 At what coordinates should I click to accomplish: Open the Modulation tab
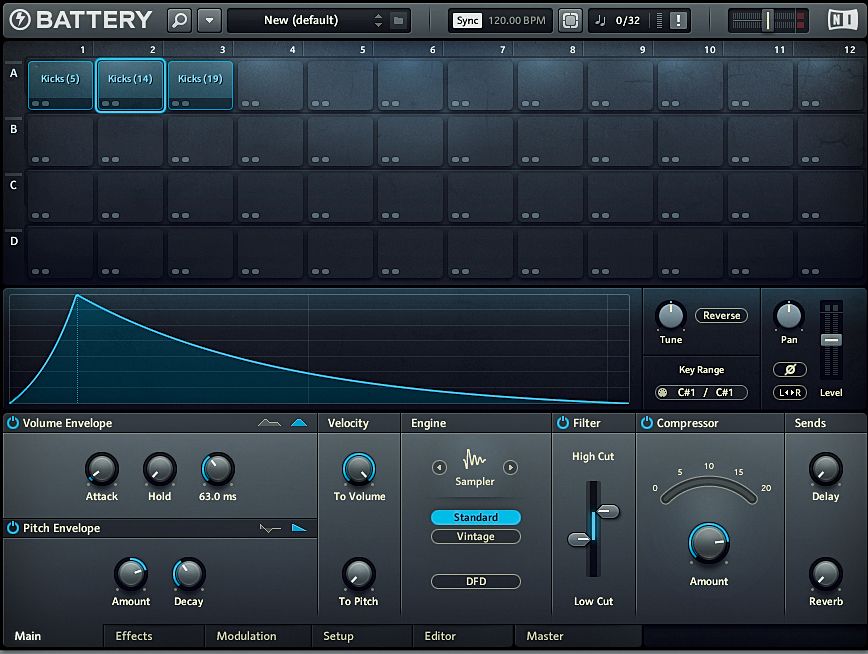pyautogui.click(x=248, y=636)
